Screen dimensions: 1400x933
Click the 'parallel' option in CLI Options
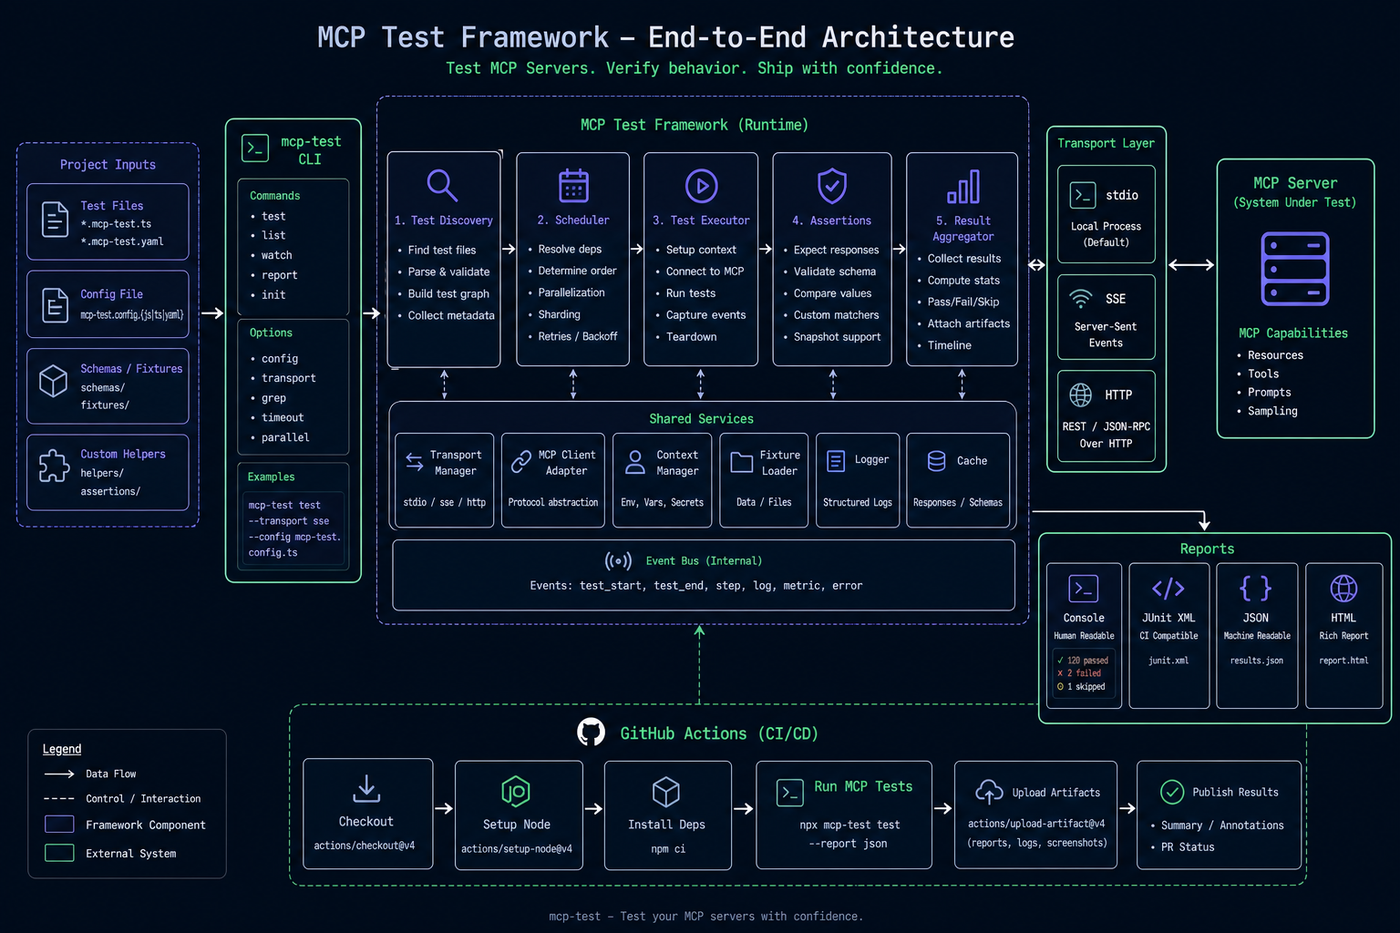click(x=285, y=437)
